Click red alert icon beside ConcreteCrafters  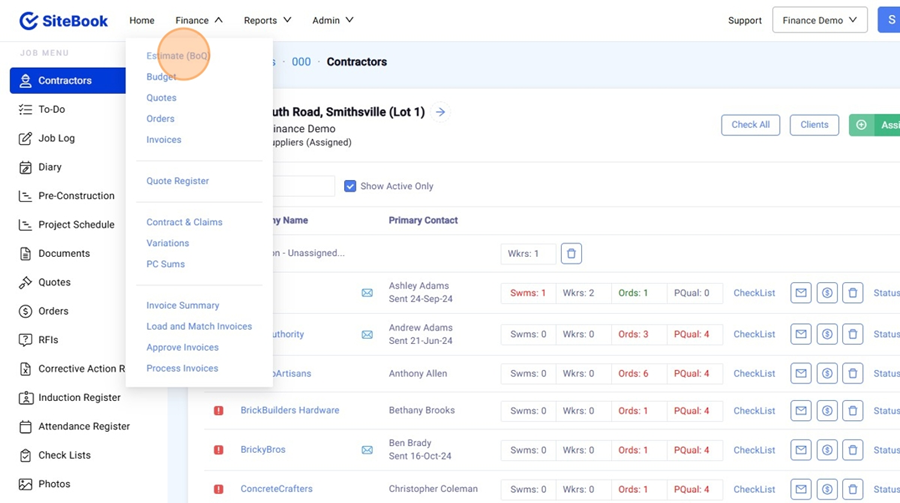pos(219,489)
